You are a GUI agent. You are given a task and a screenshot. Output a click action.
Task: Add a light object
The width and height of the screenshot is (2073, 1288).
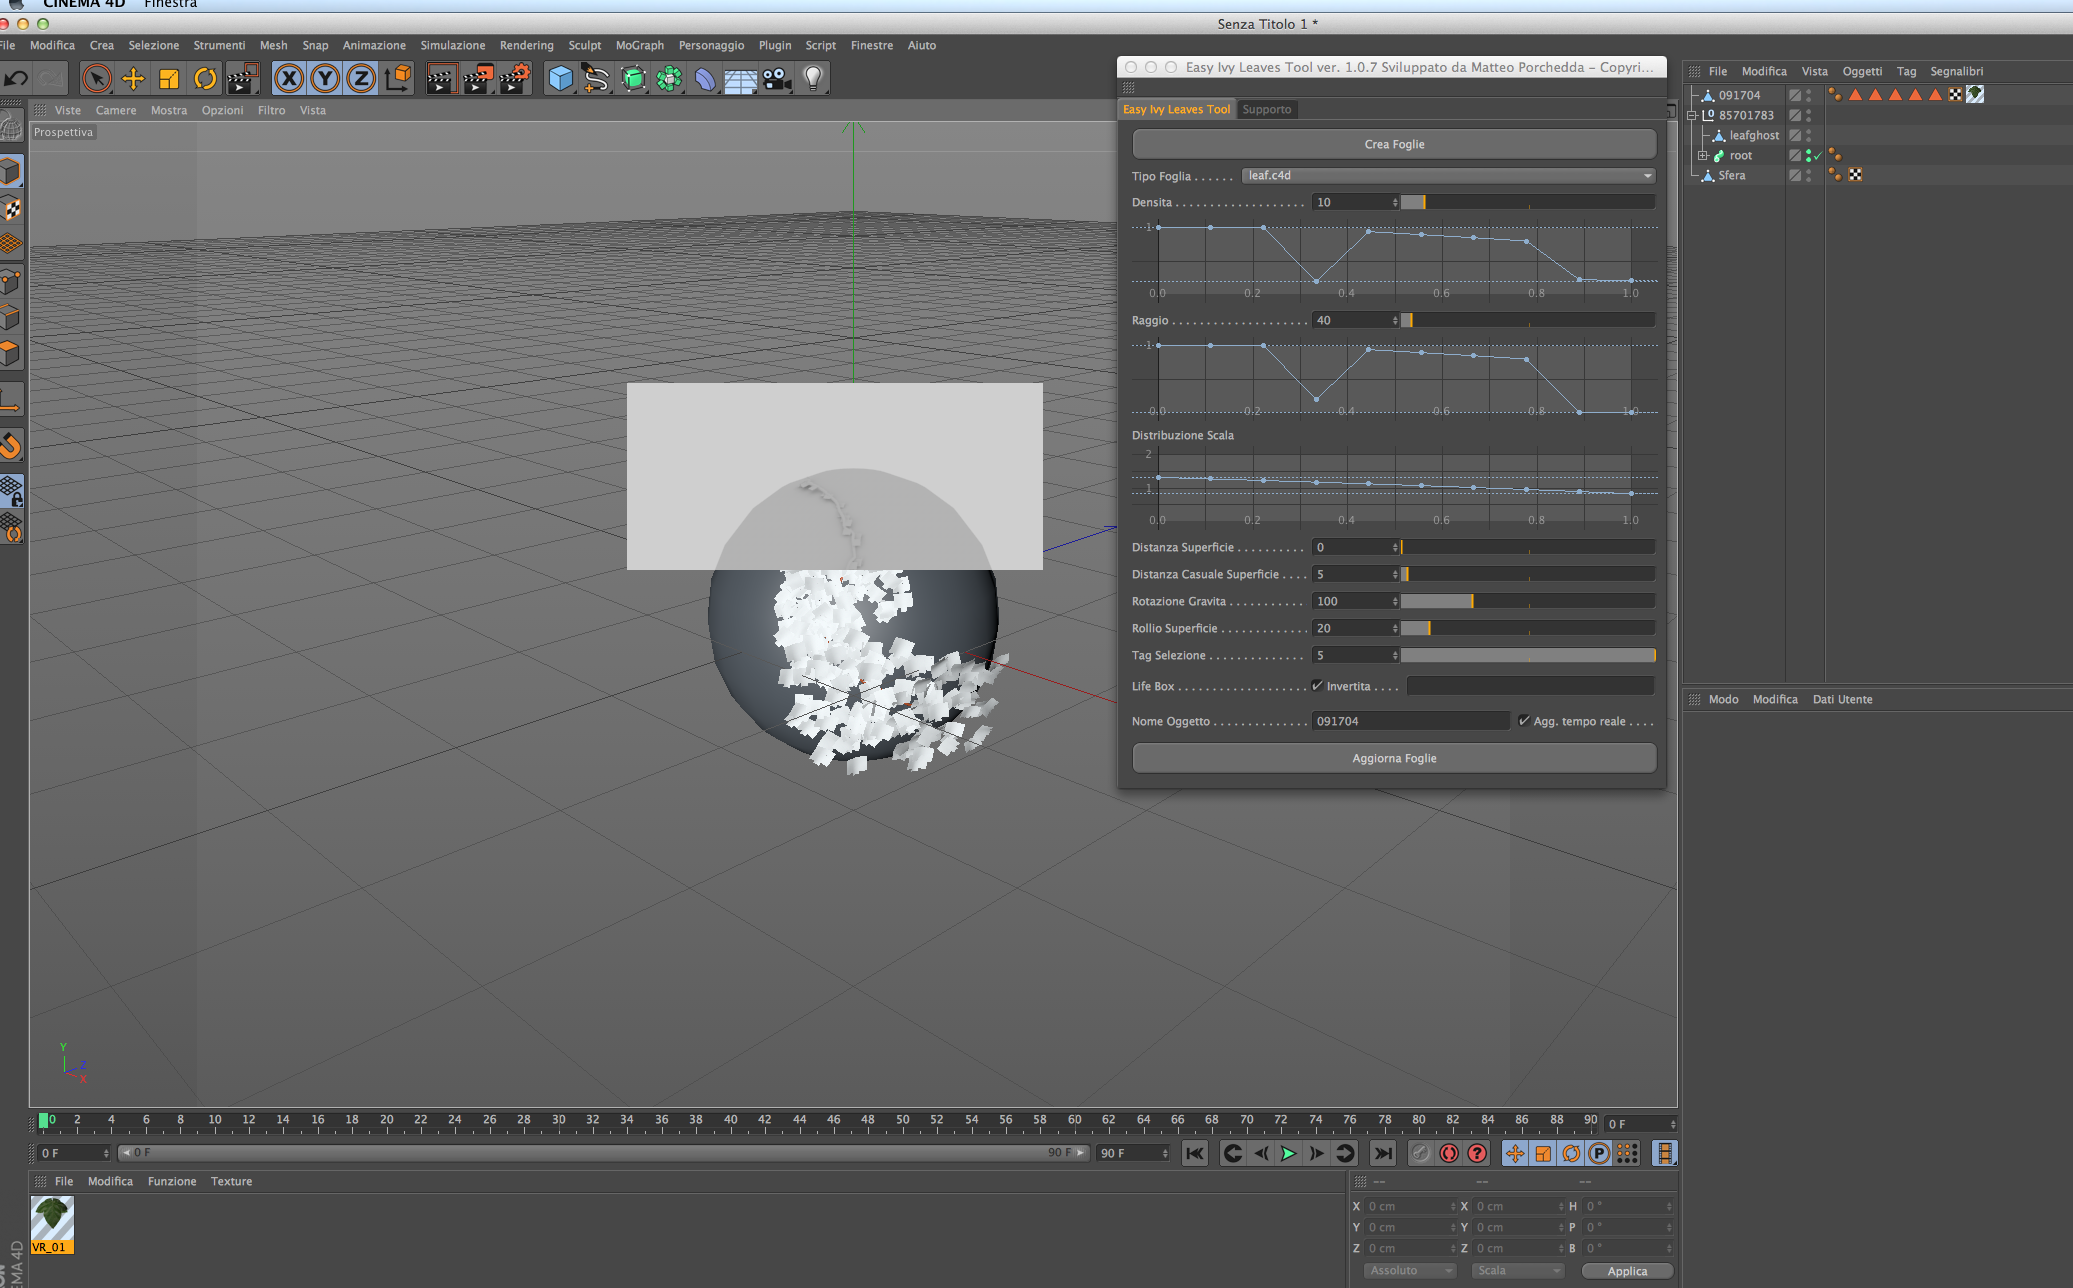pyautogui.click(x=813, y=78)
